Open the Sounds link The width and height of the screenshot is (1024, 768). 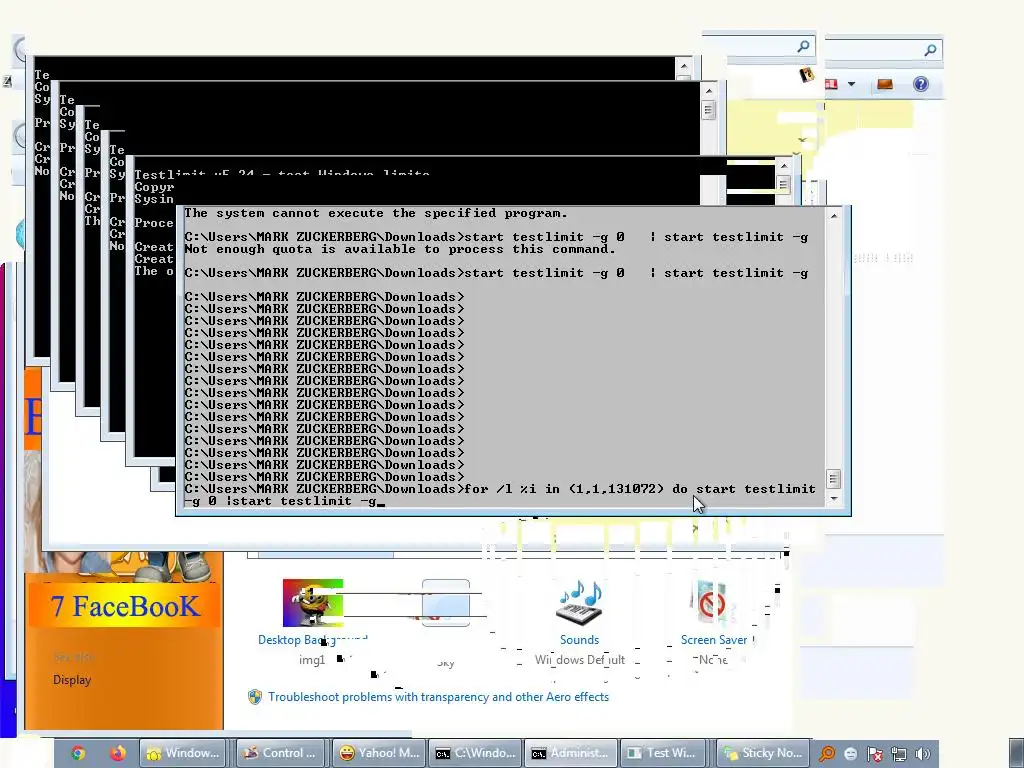[x=579, y=640]
